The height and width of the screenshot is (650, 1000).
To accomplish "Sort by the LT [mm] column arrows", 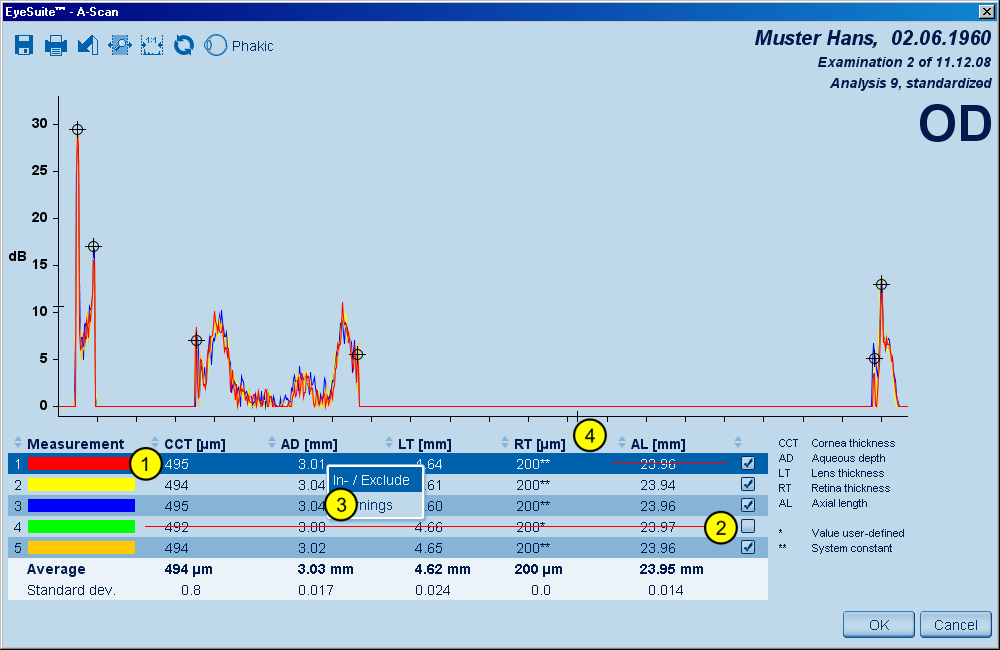I will [390, 444].
